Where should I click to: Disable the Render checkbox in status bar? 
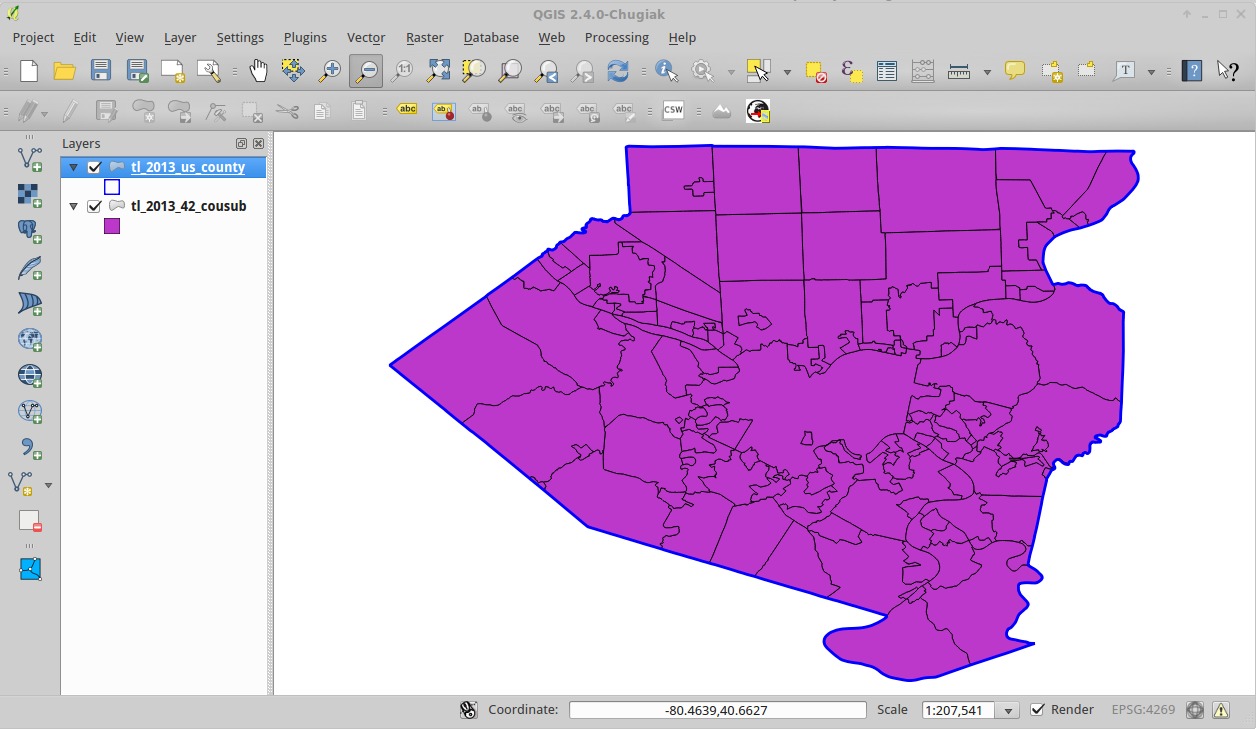point(1038,710)
